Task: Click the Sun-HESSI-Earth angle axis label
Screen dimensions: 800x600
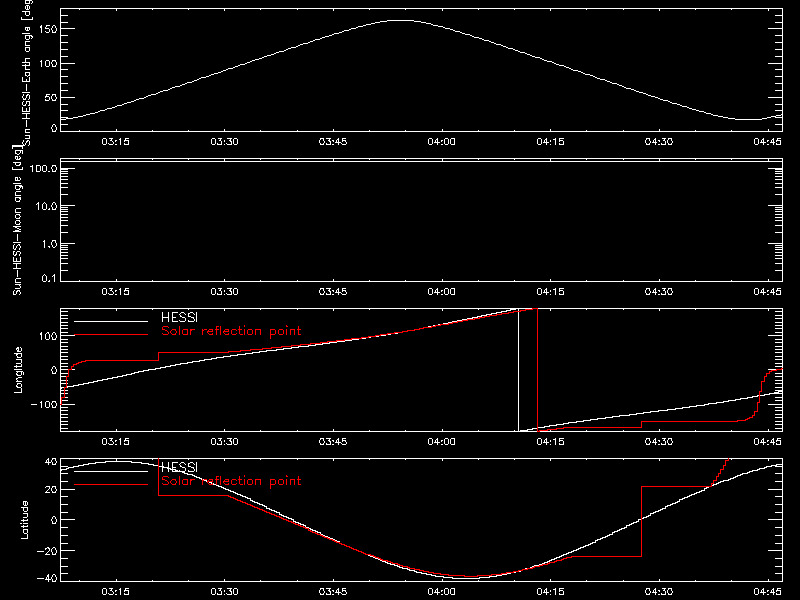Action: (27, 72)
